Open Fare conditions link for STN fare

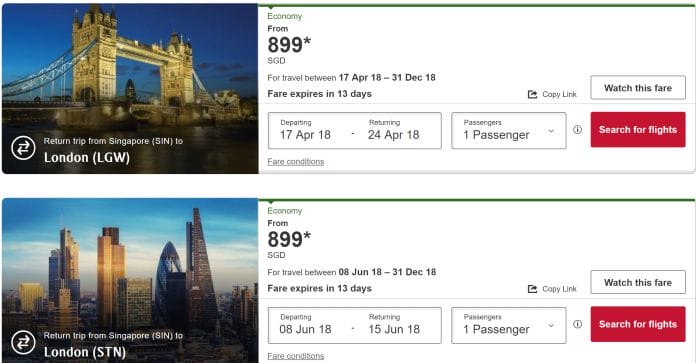click(296, 356)
